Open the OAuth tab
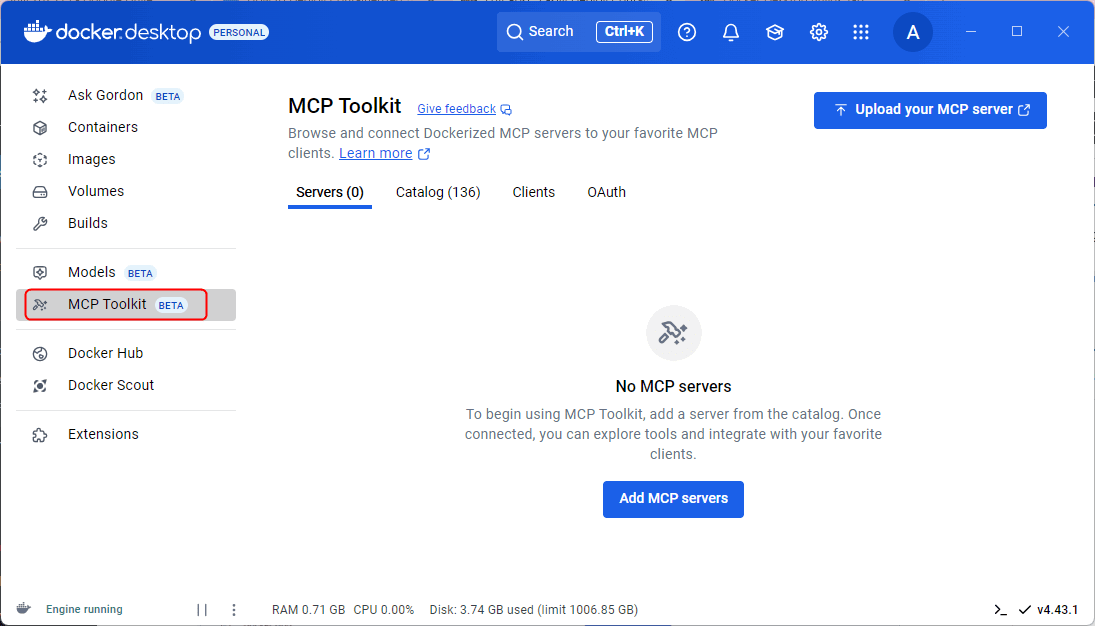1095x626 pixels. pyautogui.click(x=606, y=192)
